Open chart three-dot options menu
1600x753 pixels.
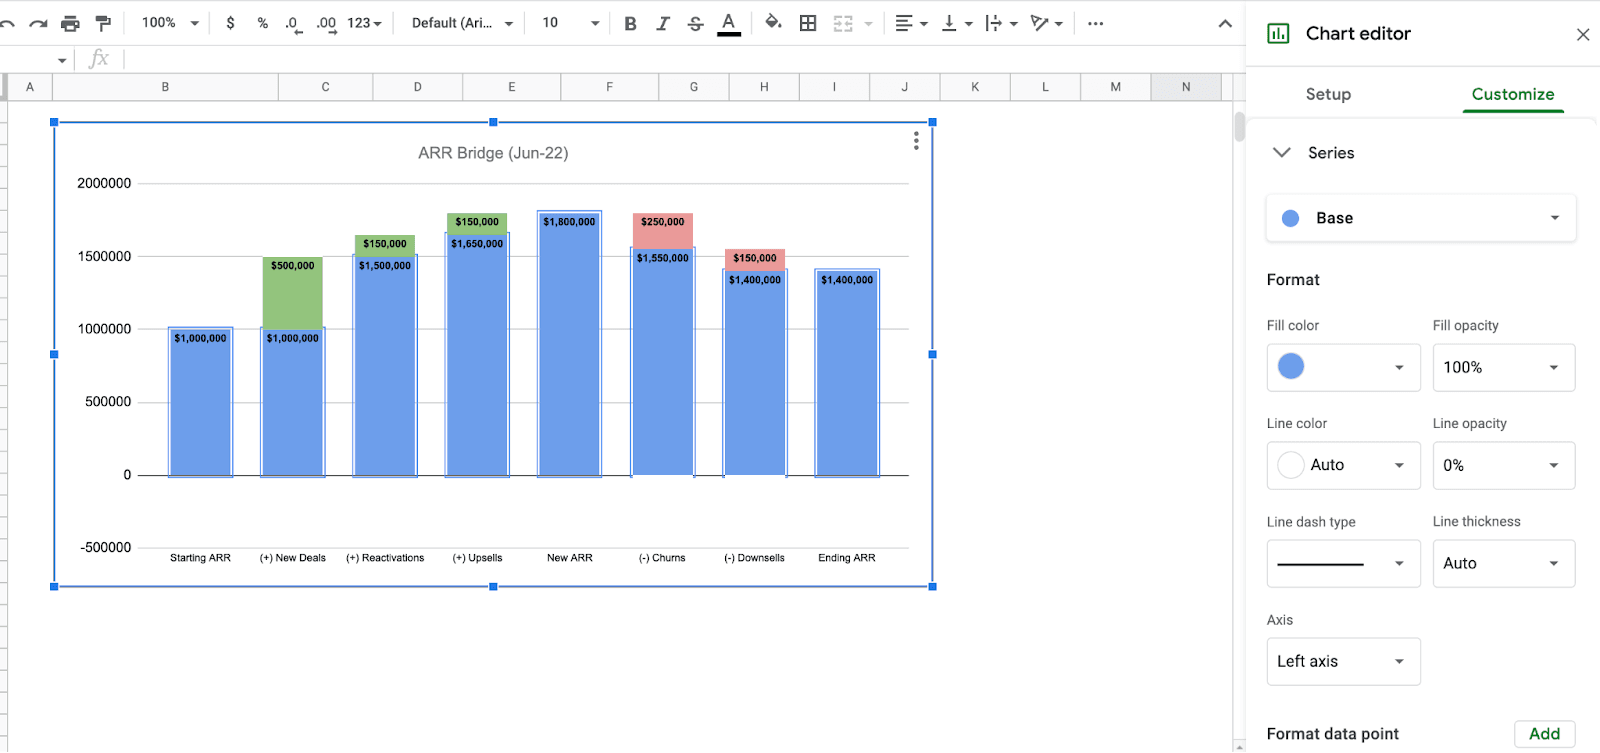tap(915, 141)
